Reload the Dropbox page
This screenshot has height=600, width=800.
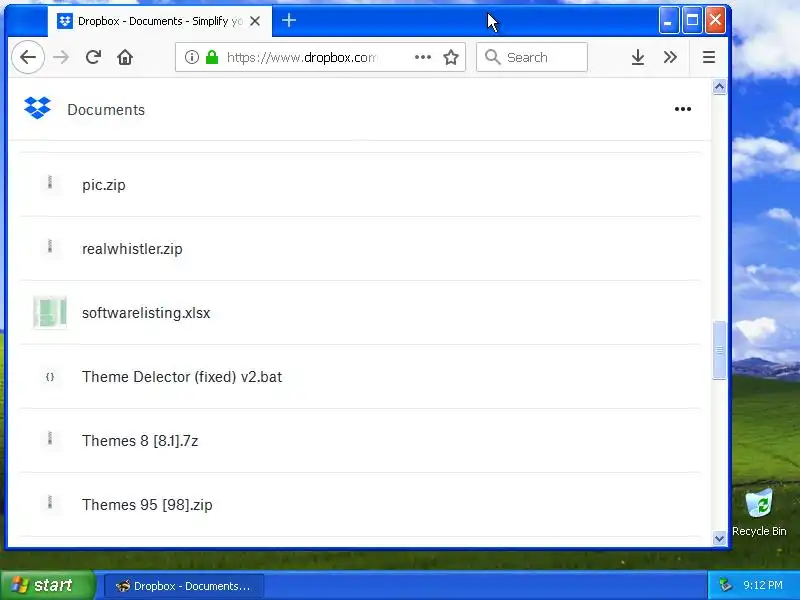[93, 57]
